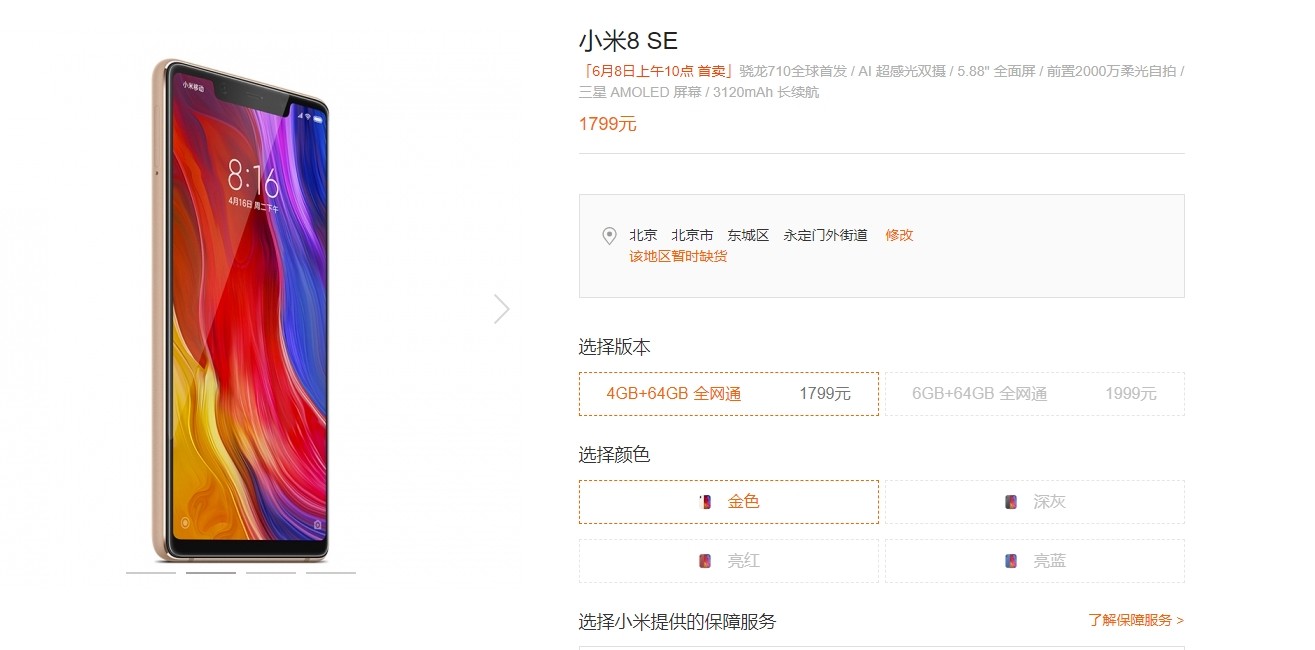Image resolution: width=1315 pixels, height=650 pixels.
Task: Click the 小米8 SE product title
Action: point(628,41)
